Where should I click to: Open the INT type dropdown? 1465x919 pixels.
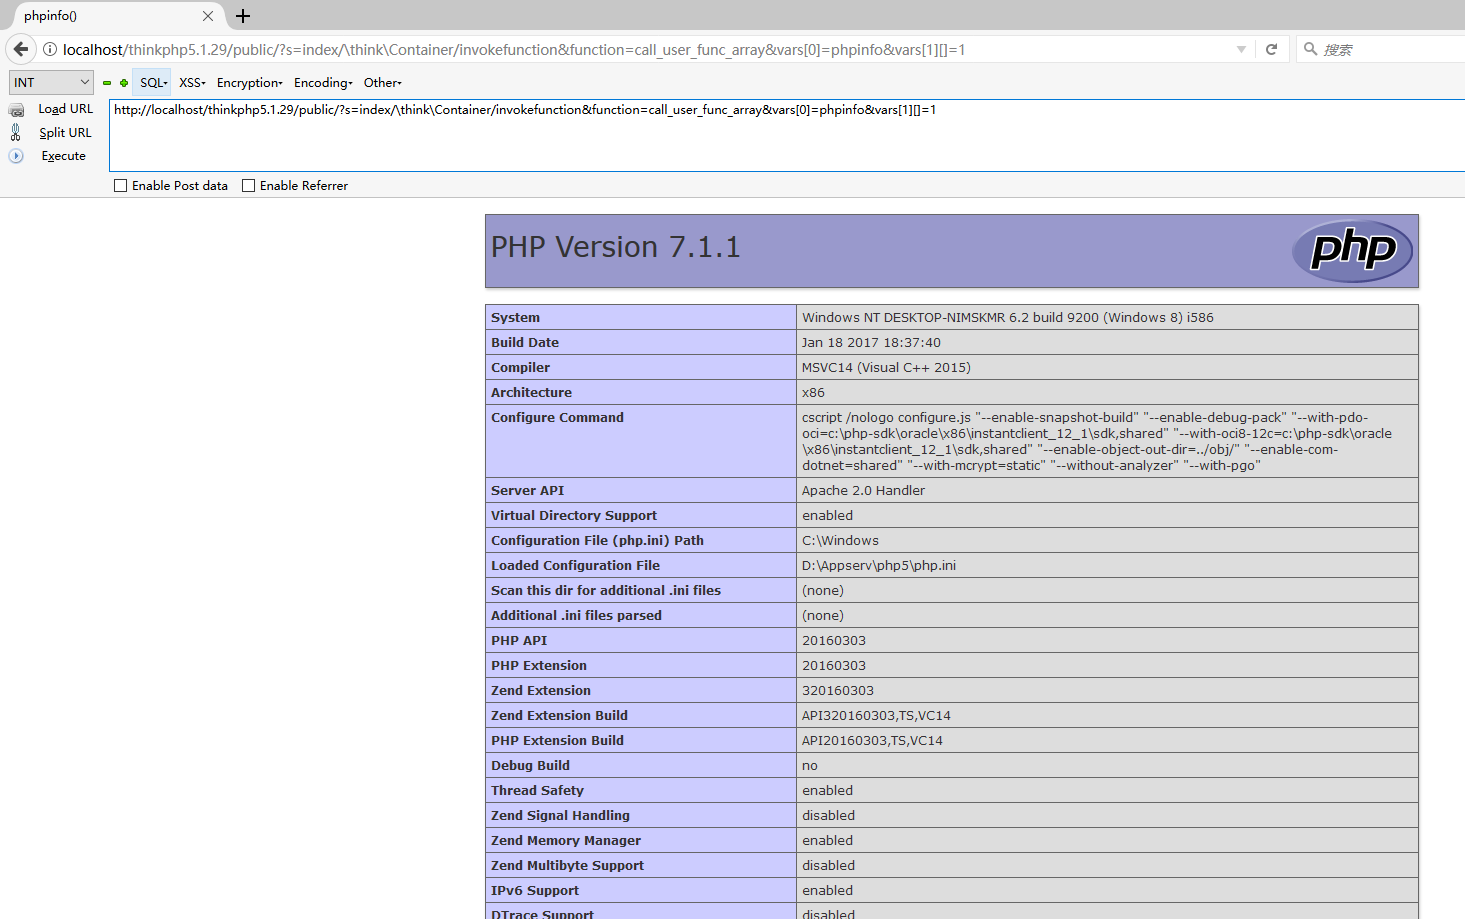point(51,83)
